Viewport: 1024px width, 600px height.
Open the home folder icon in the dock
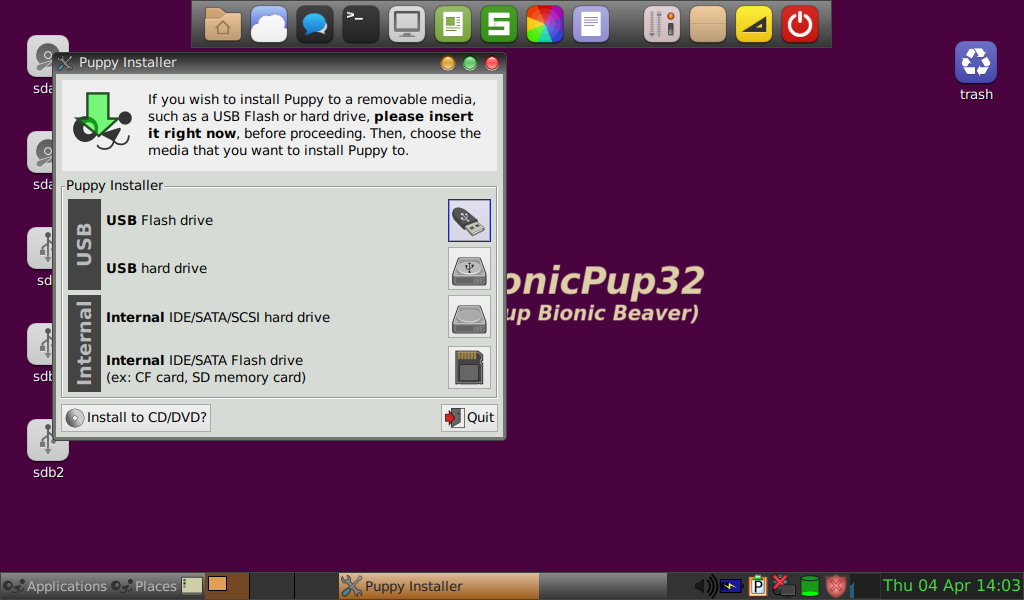(222, 22)
